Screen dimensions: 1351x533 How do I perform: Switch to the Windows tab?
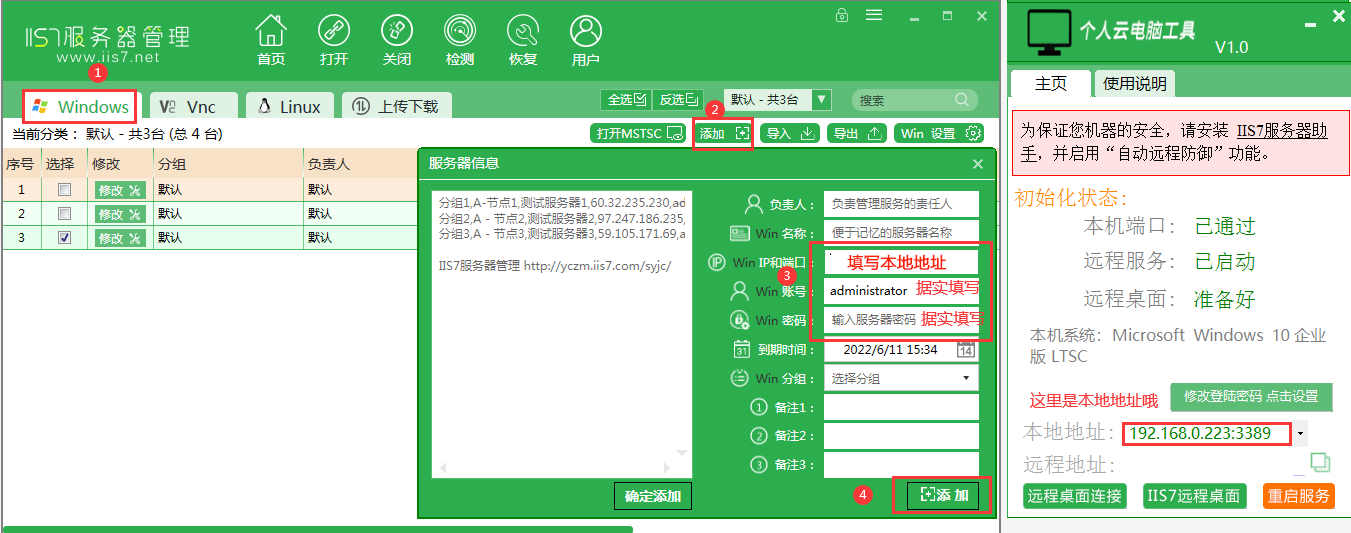pyautogui.click(x=80, y=106)
